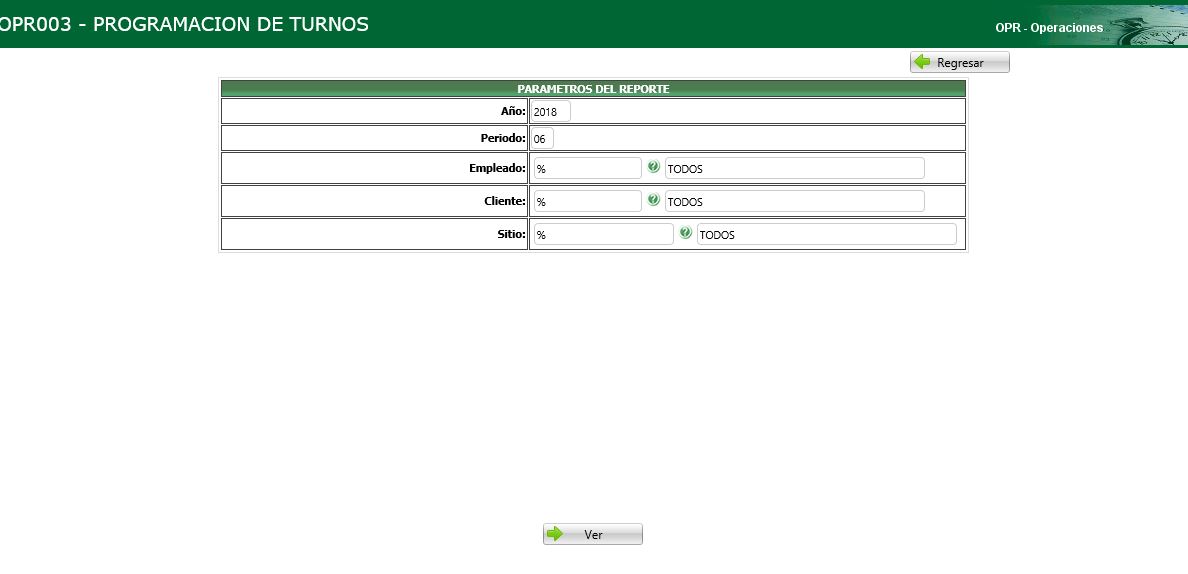
Task: Click the Año: label
Action: (x=513, y=111)
